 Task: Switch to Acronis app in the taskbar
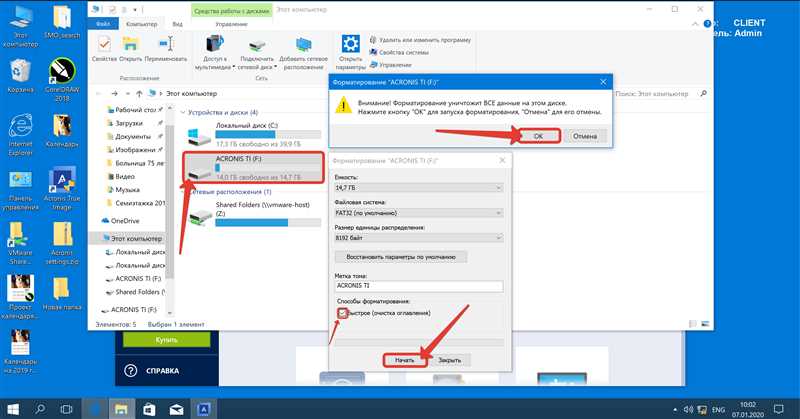(204, 409)
